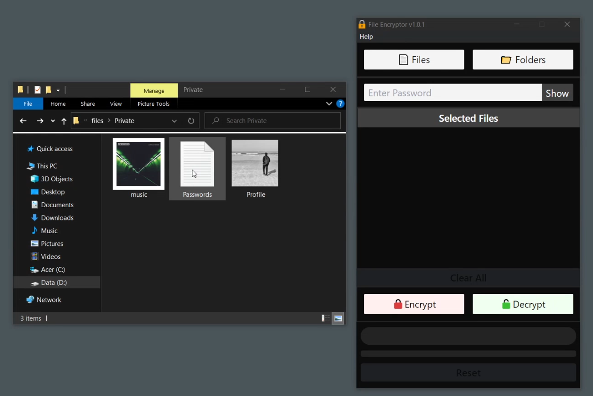Click the Explorer folder icon in titlebar
The height and width of the screenshot is (396, 593).
(x=20, y=90)
